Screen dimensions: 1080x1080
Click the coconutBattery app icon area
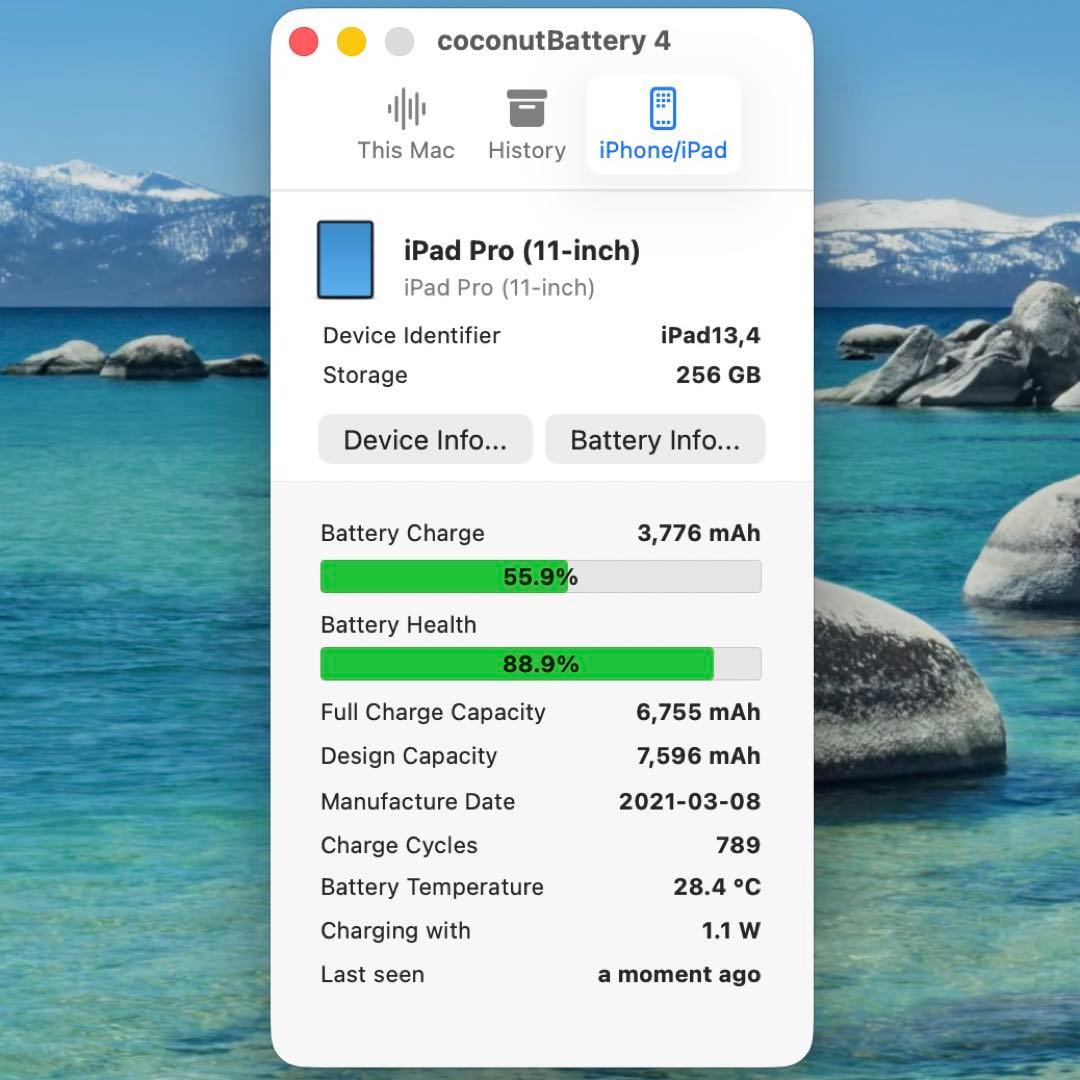click(554, 41)
